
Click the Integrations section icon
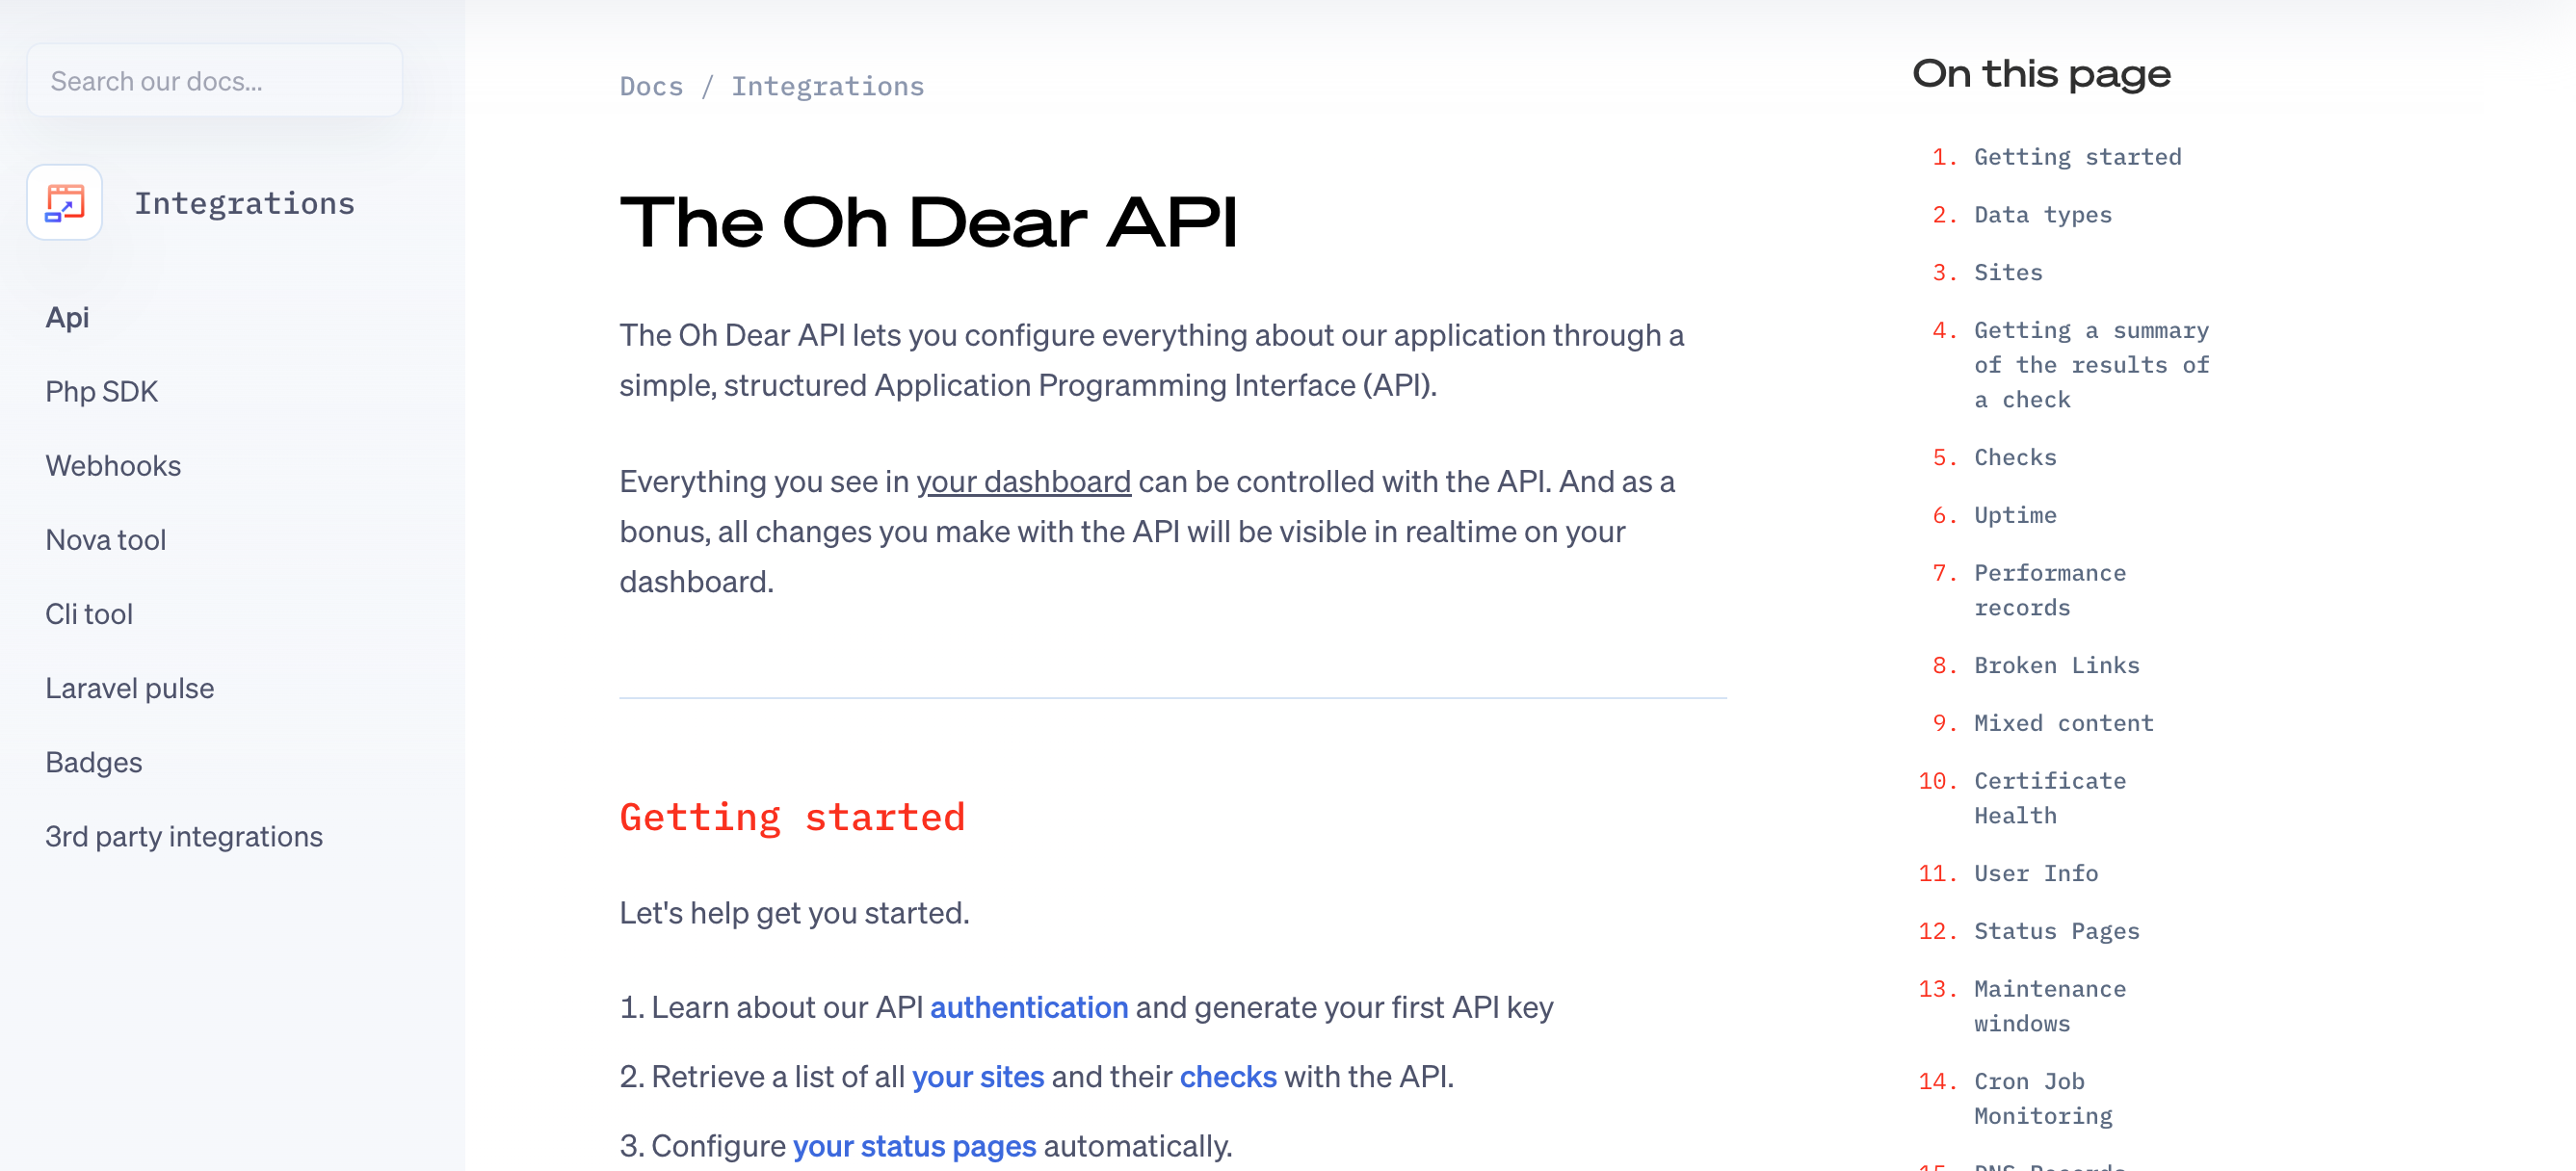tap(64, 203)
